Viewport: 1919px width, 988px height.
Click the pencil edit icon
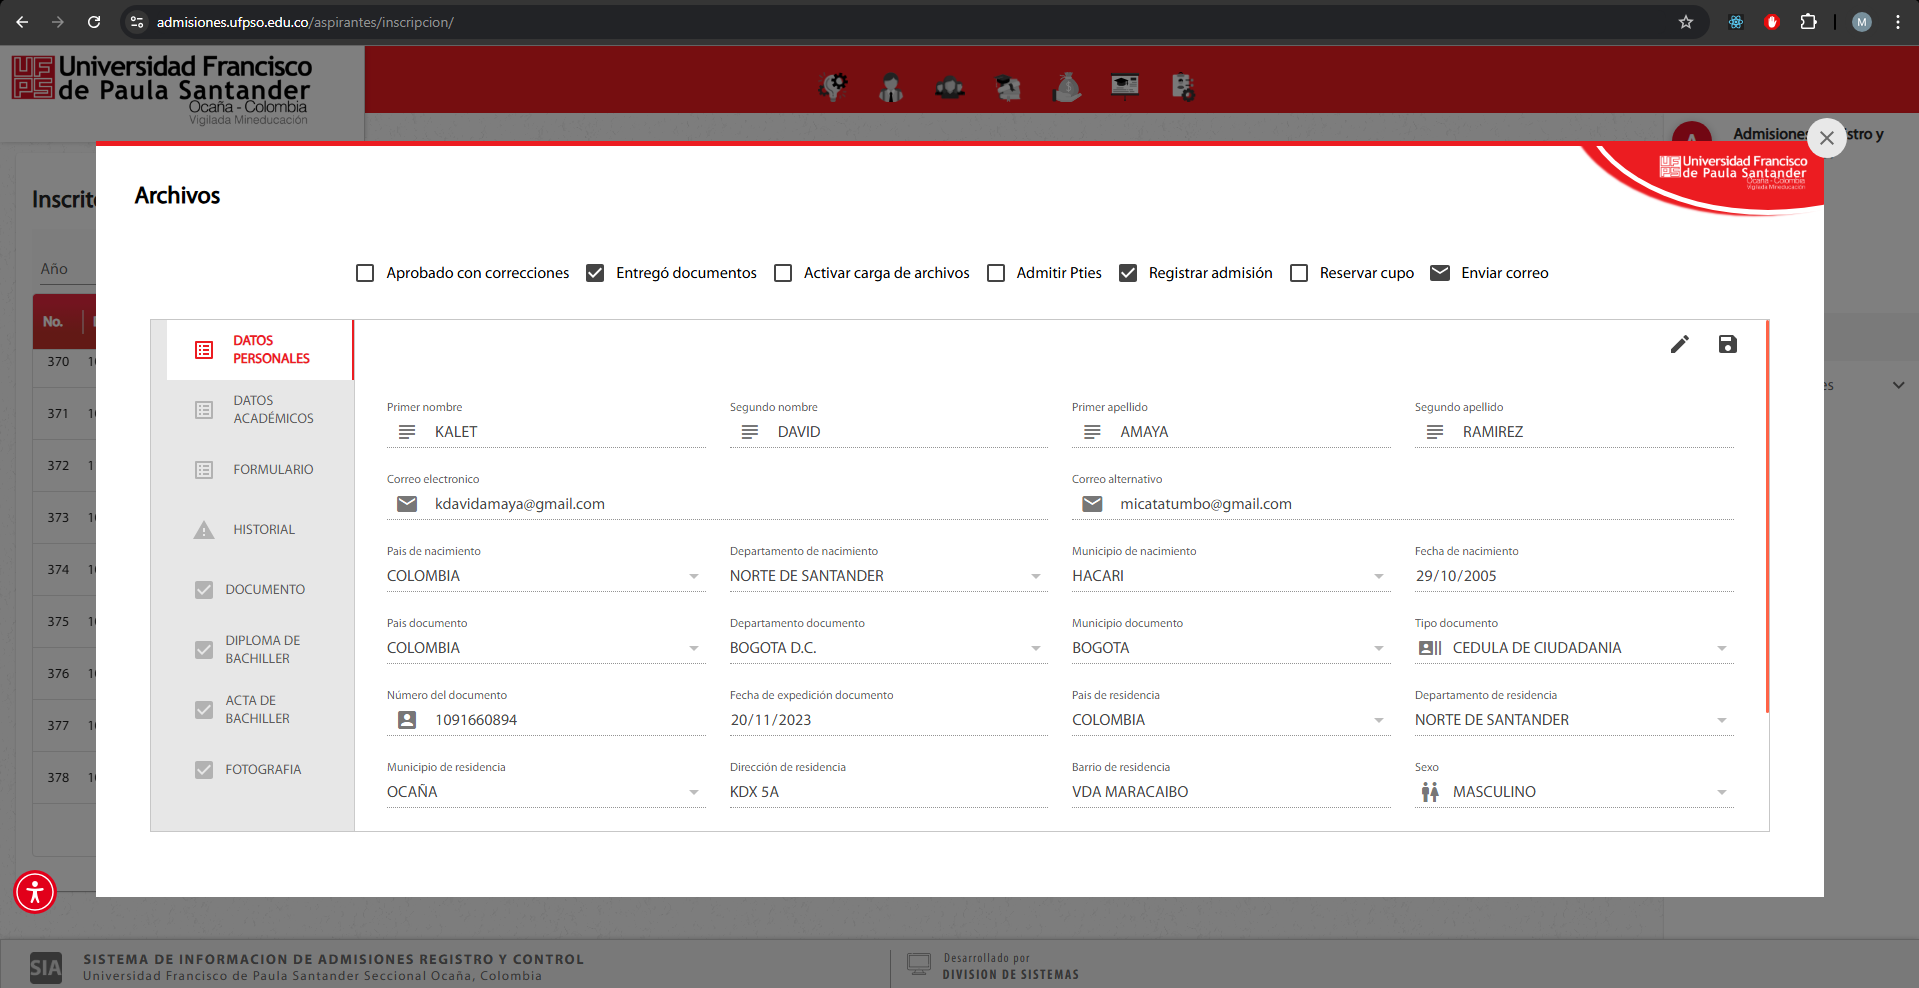1679,344
